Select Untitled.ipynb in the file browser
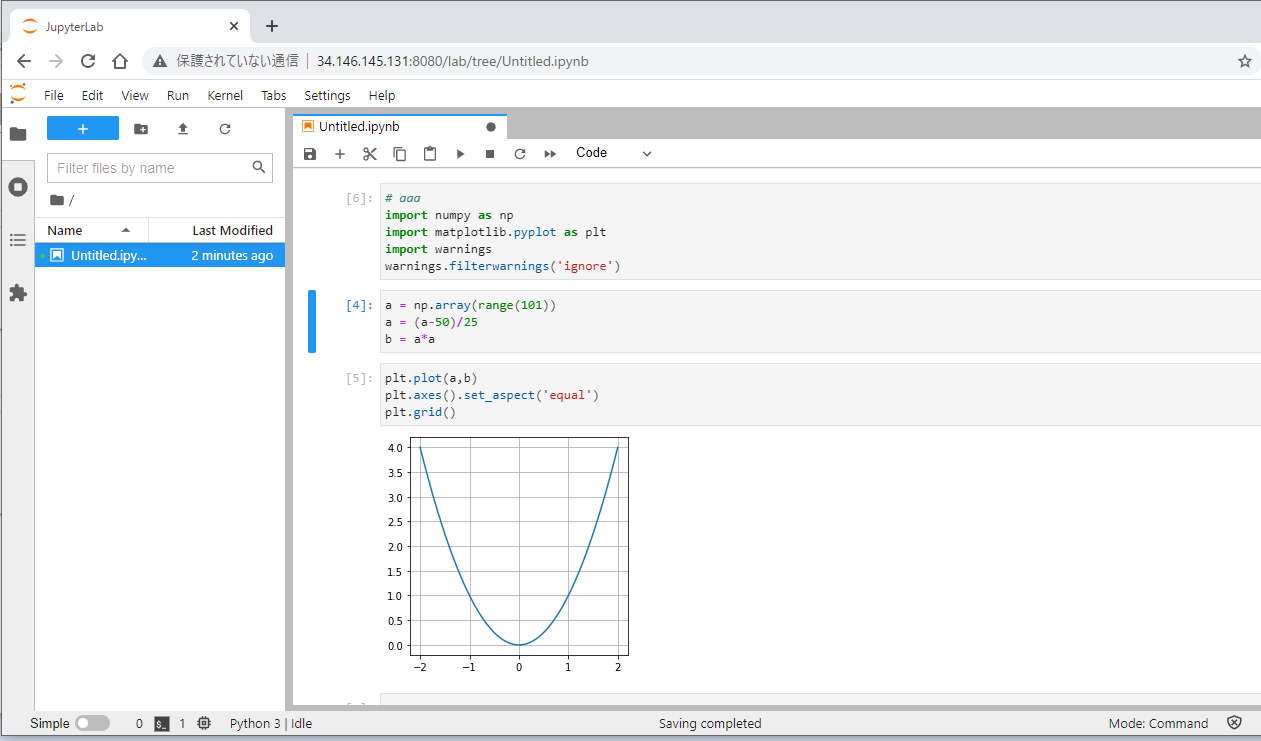The image size is (1261, 741). [108, 255]
